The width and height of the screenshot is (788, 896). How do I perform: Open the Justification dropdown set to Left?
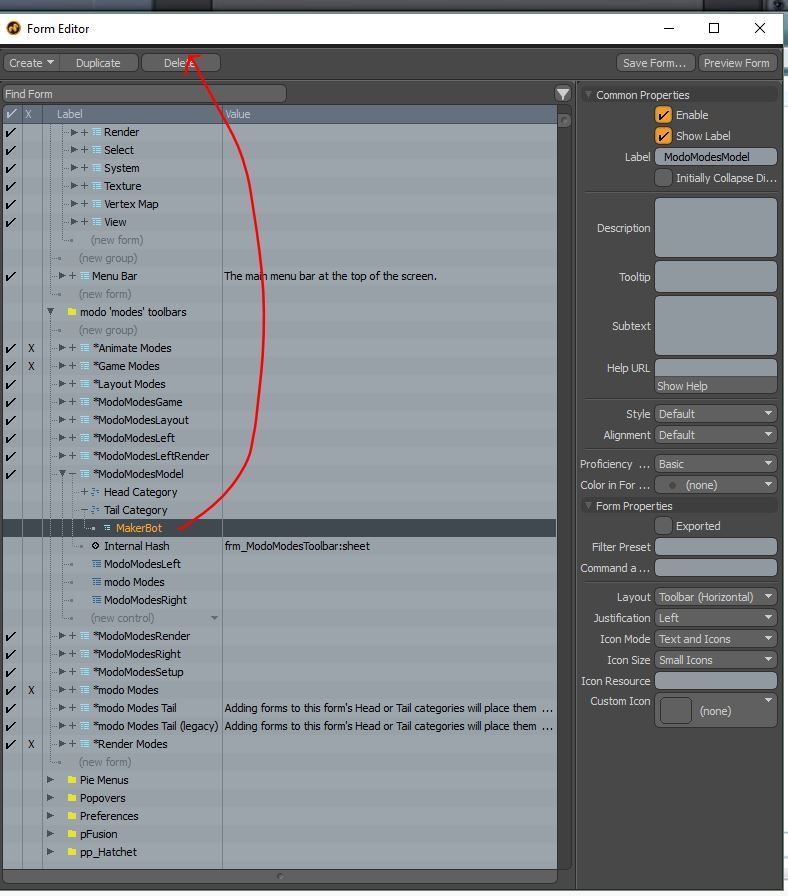point(715,618)
